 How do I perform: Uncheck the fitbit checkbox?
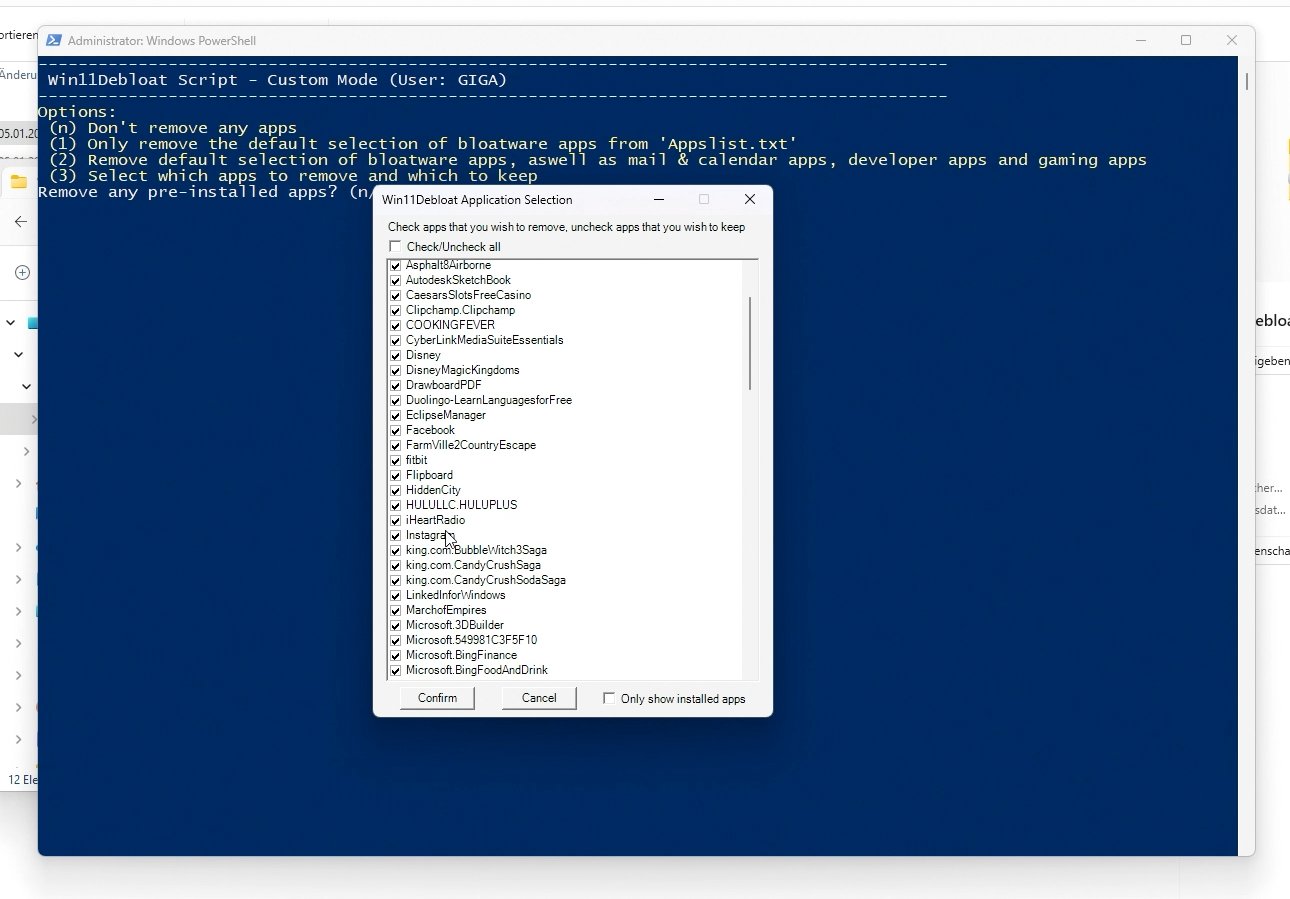coord(396,460)
